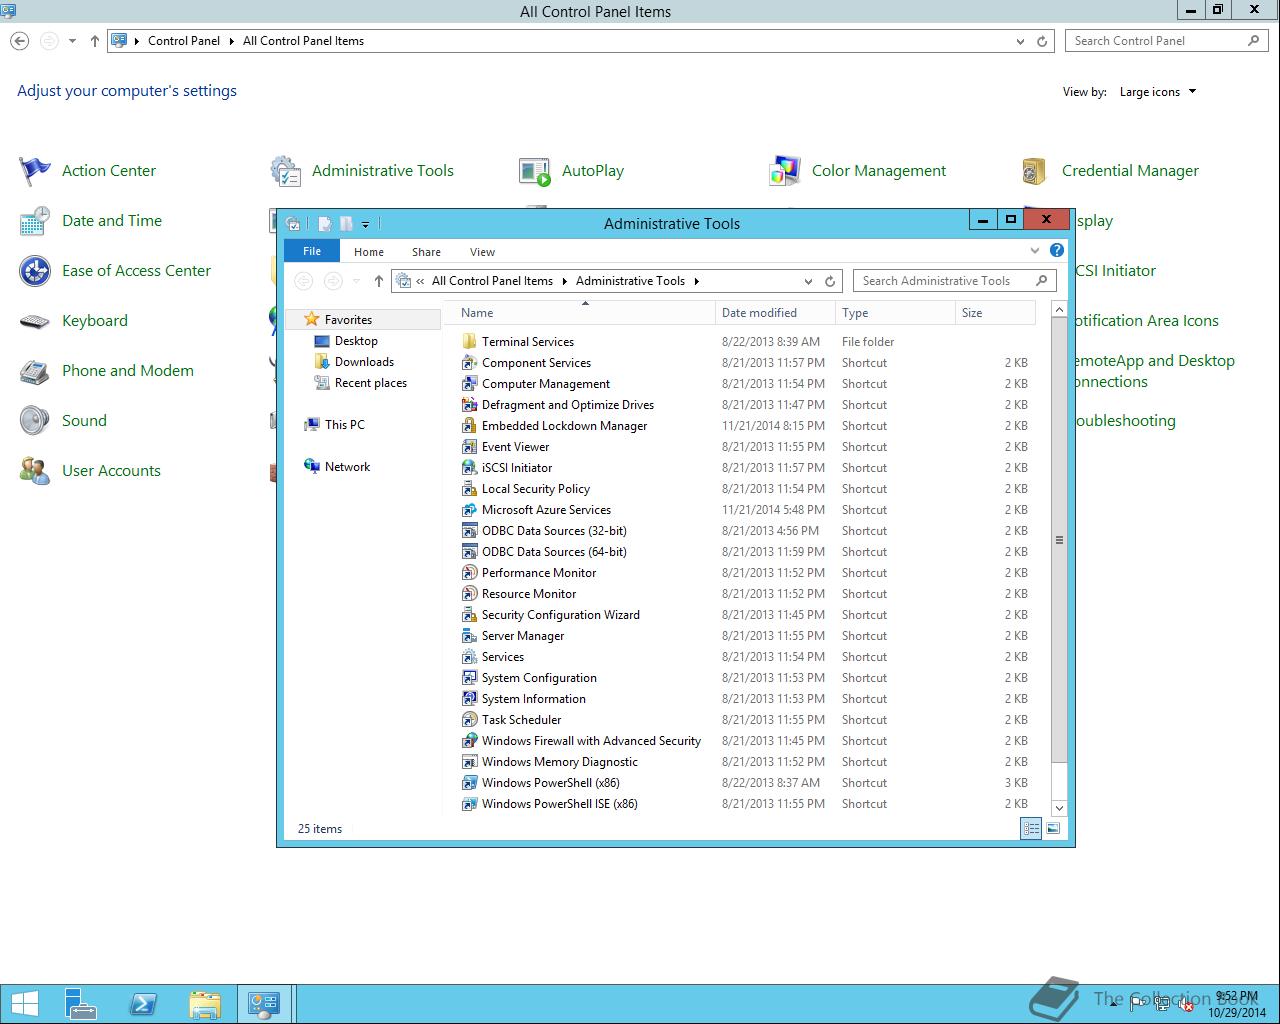Image resolution: width=1280 pixels, height=1024 pixels.
Task: Click the Administrative Tools vertical scrollbar thumb
Action: pos(1059,540)
